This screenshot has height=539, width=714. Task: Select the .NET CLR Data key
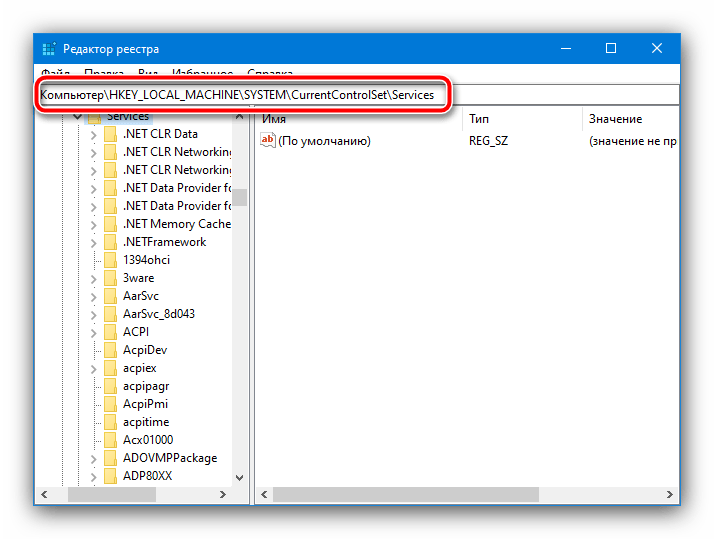(160, 134)
